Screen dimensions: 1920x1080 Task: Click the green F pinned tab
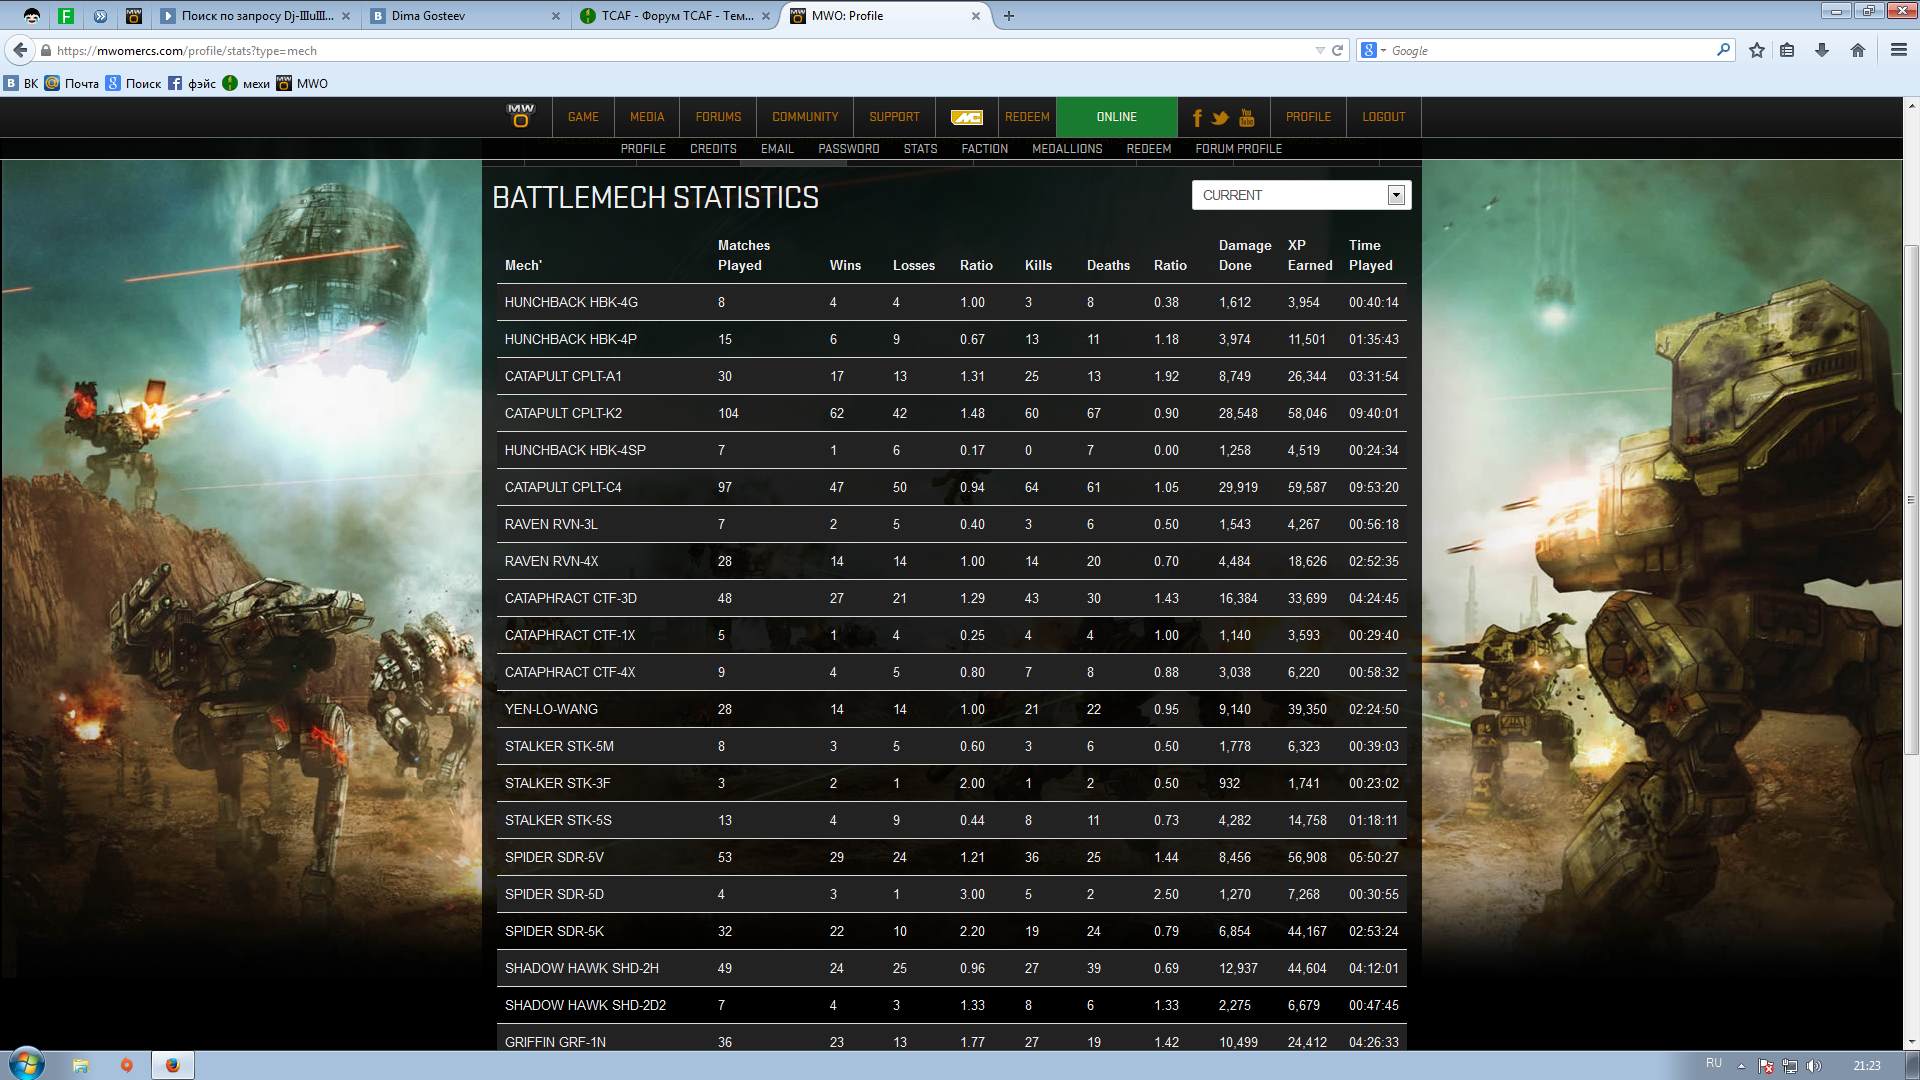66,16
